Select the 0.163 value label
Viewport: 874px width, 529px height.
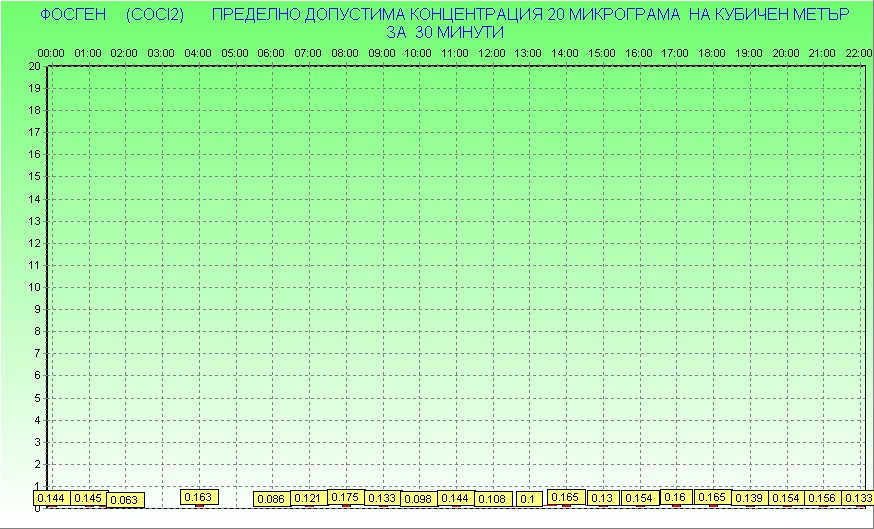click(199, 497)
